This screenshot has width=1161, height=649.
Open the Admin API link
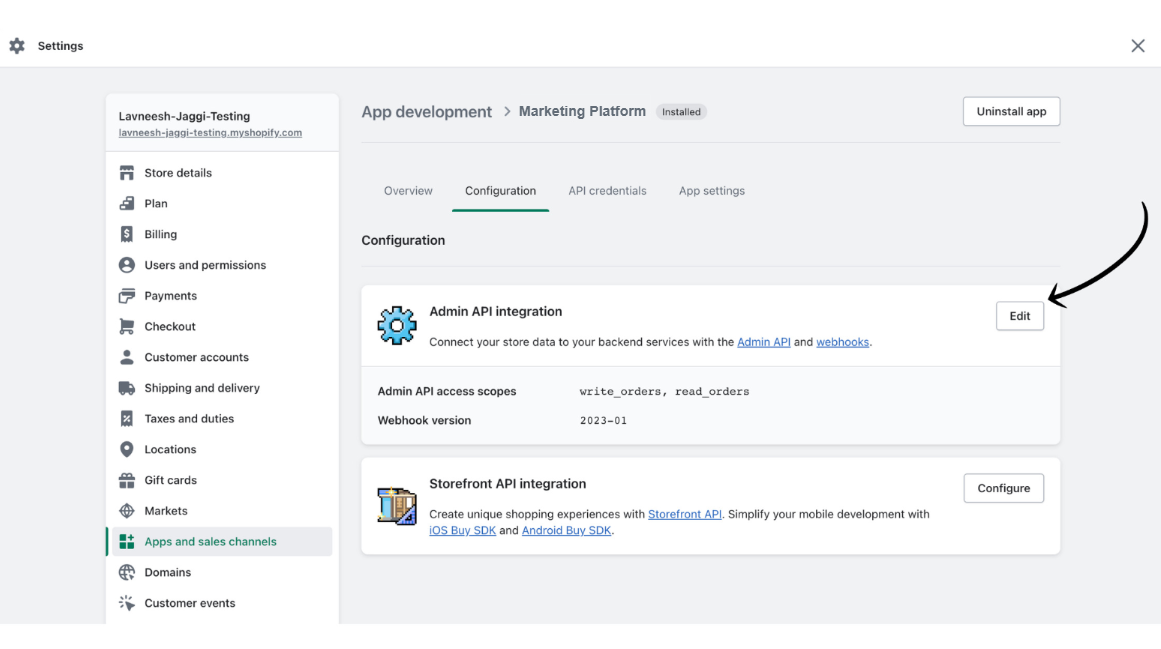(x=763, y=343)
